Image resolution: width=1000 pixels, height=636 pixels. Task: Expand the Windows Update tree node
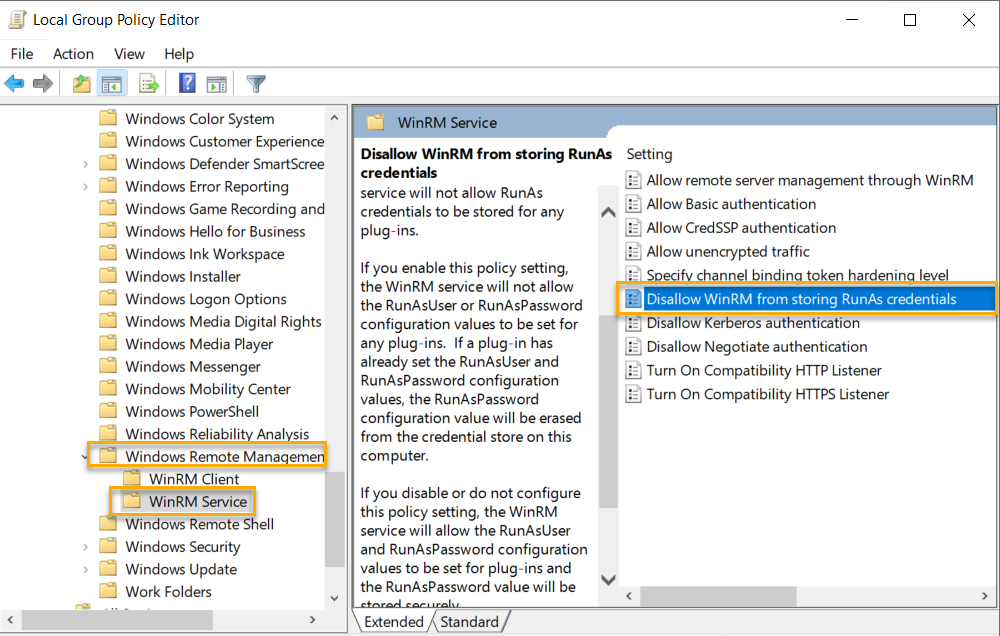point(85,570)
